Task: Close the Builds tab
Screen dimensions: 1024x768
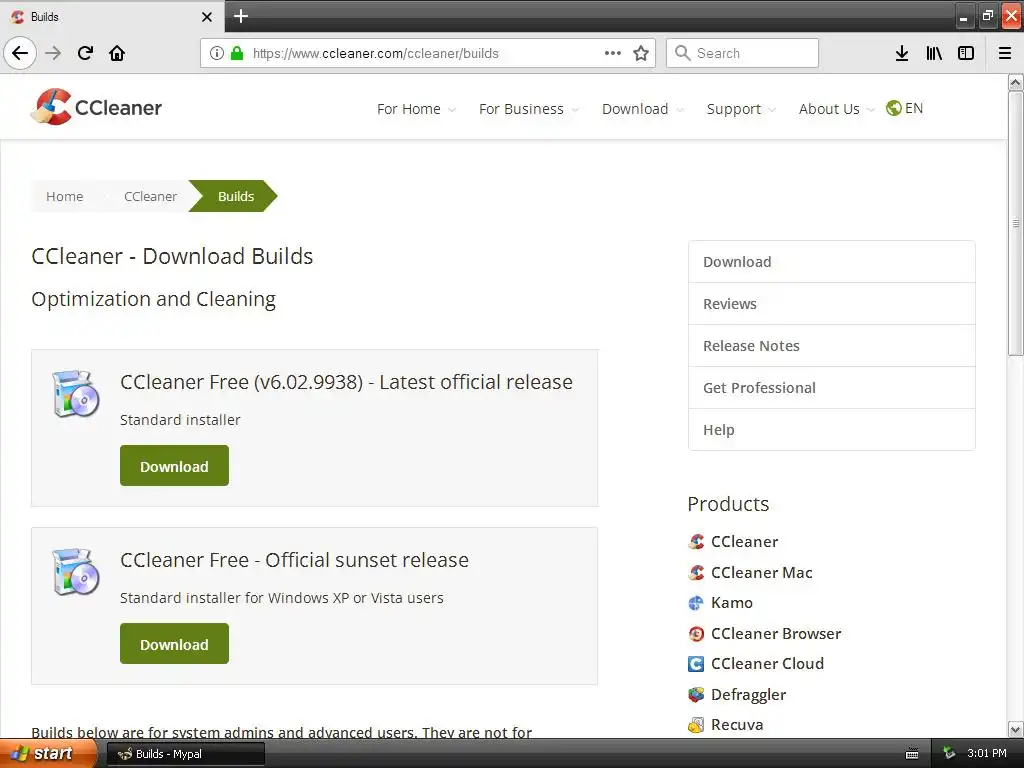Action: 207,17
